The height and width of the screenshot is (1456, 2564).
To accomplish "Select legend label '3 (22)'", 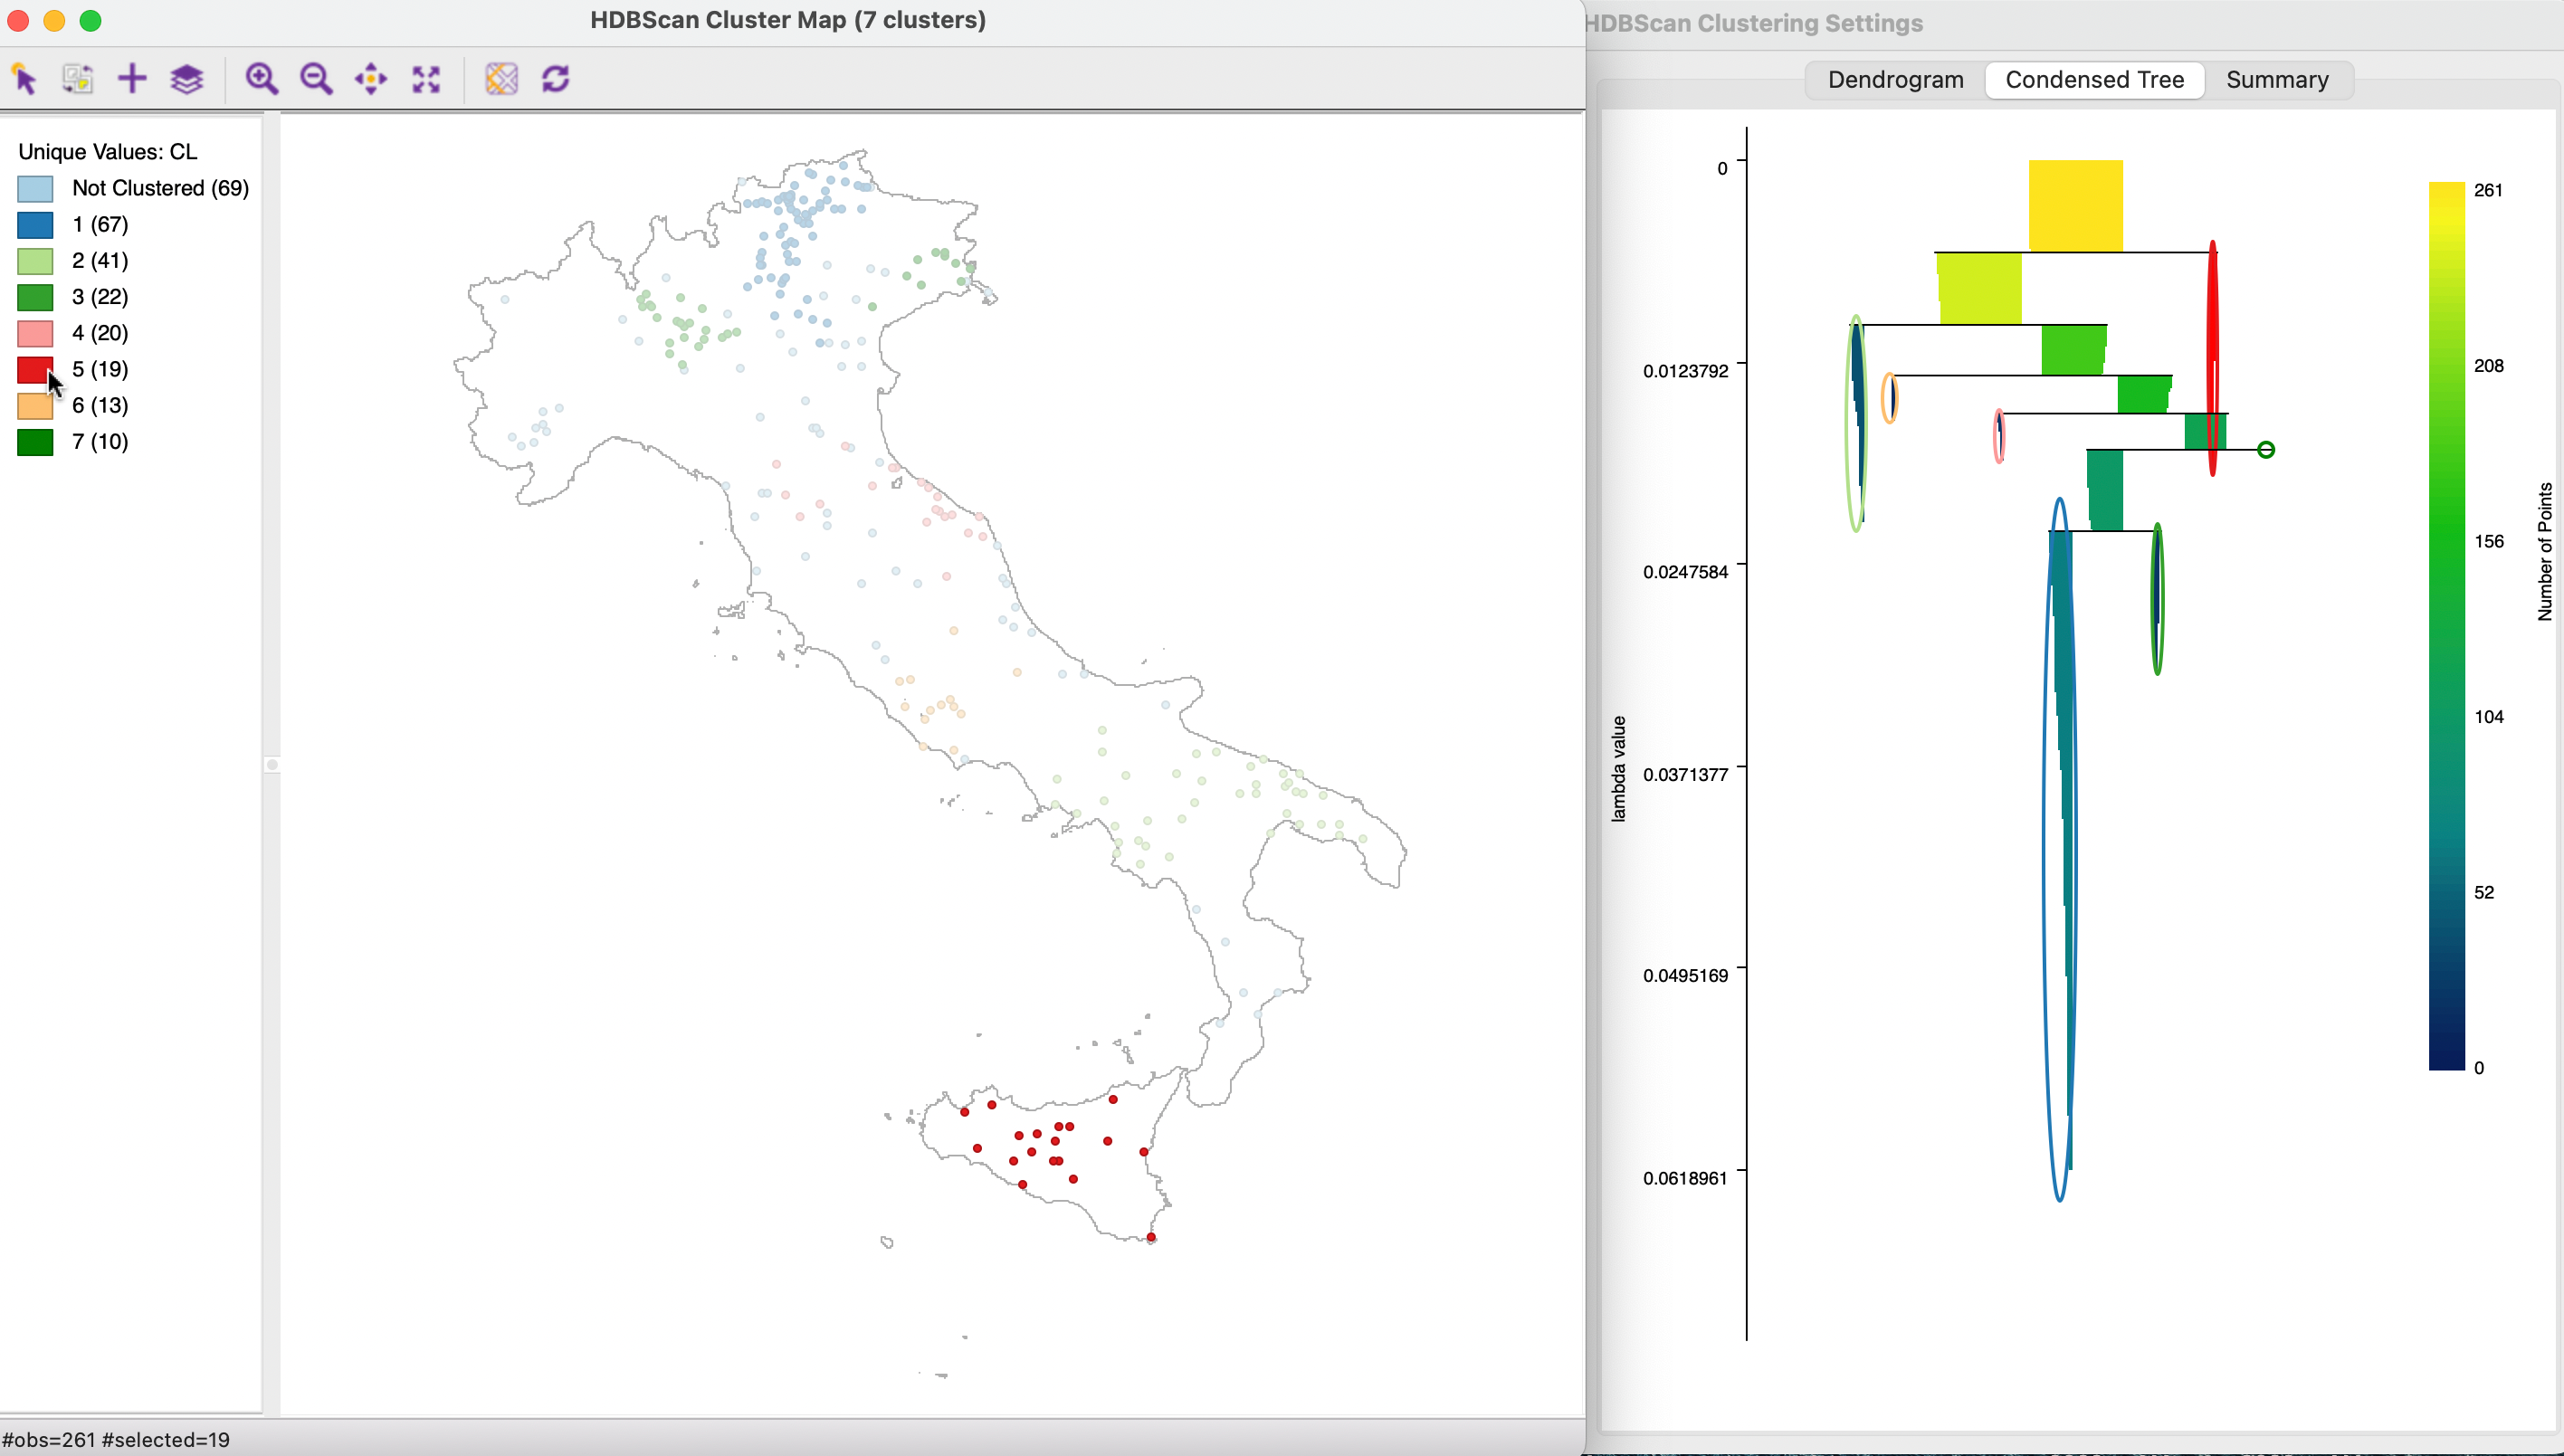I will (x=100, y=296).
